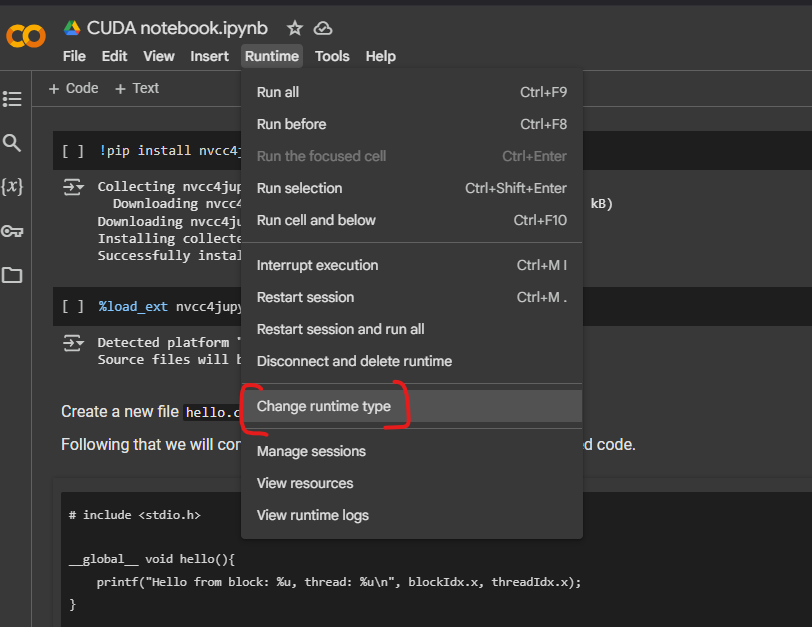Open the Tools menu

[x=332, y=56]
